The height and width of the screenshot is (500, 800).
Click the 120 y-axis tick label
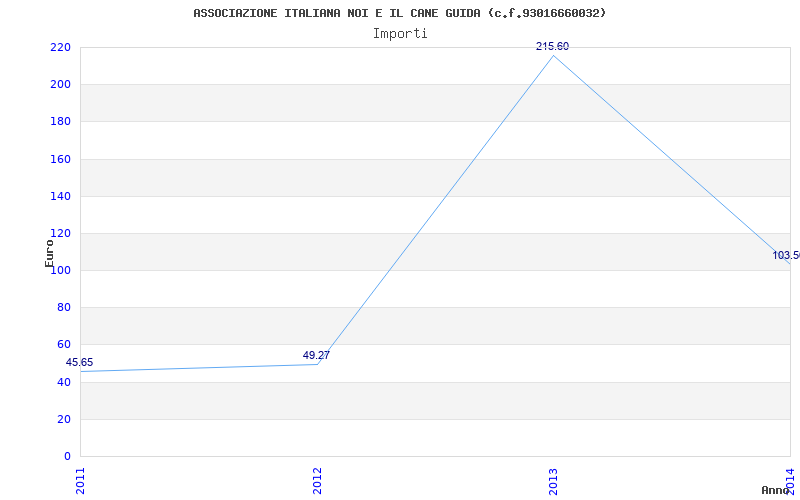(x=60, y=234)
